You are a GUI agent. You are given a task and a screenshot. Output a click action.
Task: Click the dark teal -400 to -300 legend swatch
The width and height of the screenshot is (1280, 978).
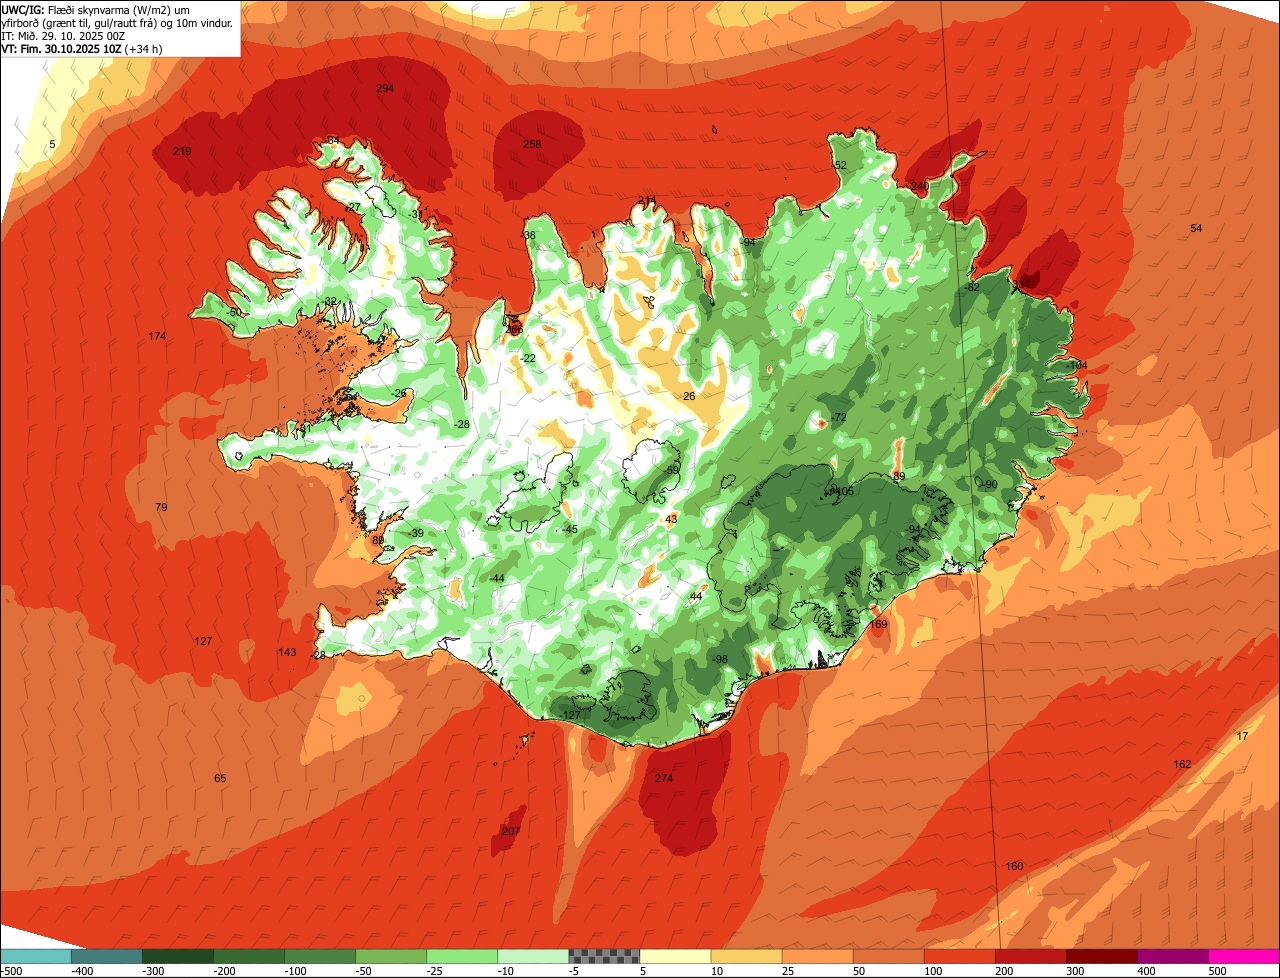[107, 956]
